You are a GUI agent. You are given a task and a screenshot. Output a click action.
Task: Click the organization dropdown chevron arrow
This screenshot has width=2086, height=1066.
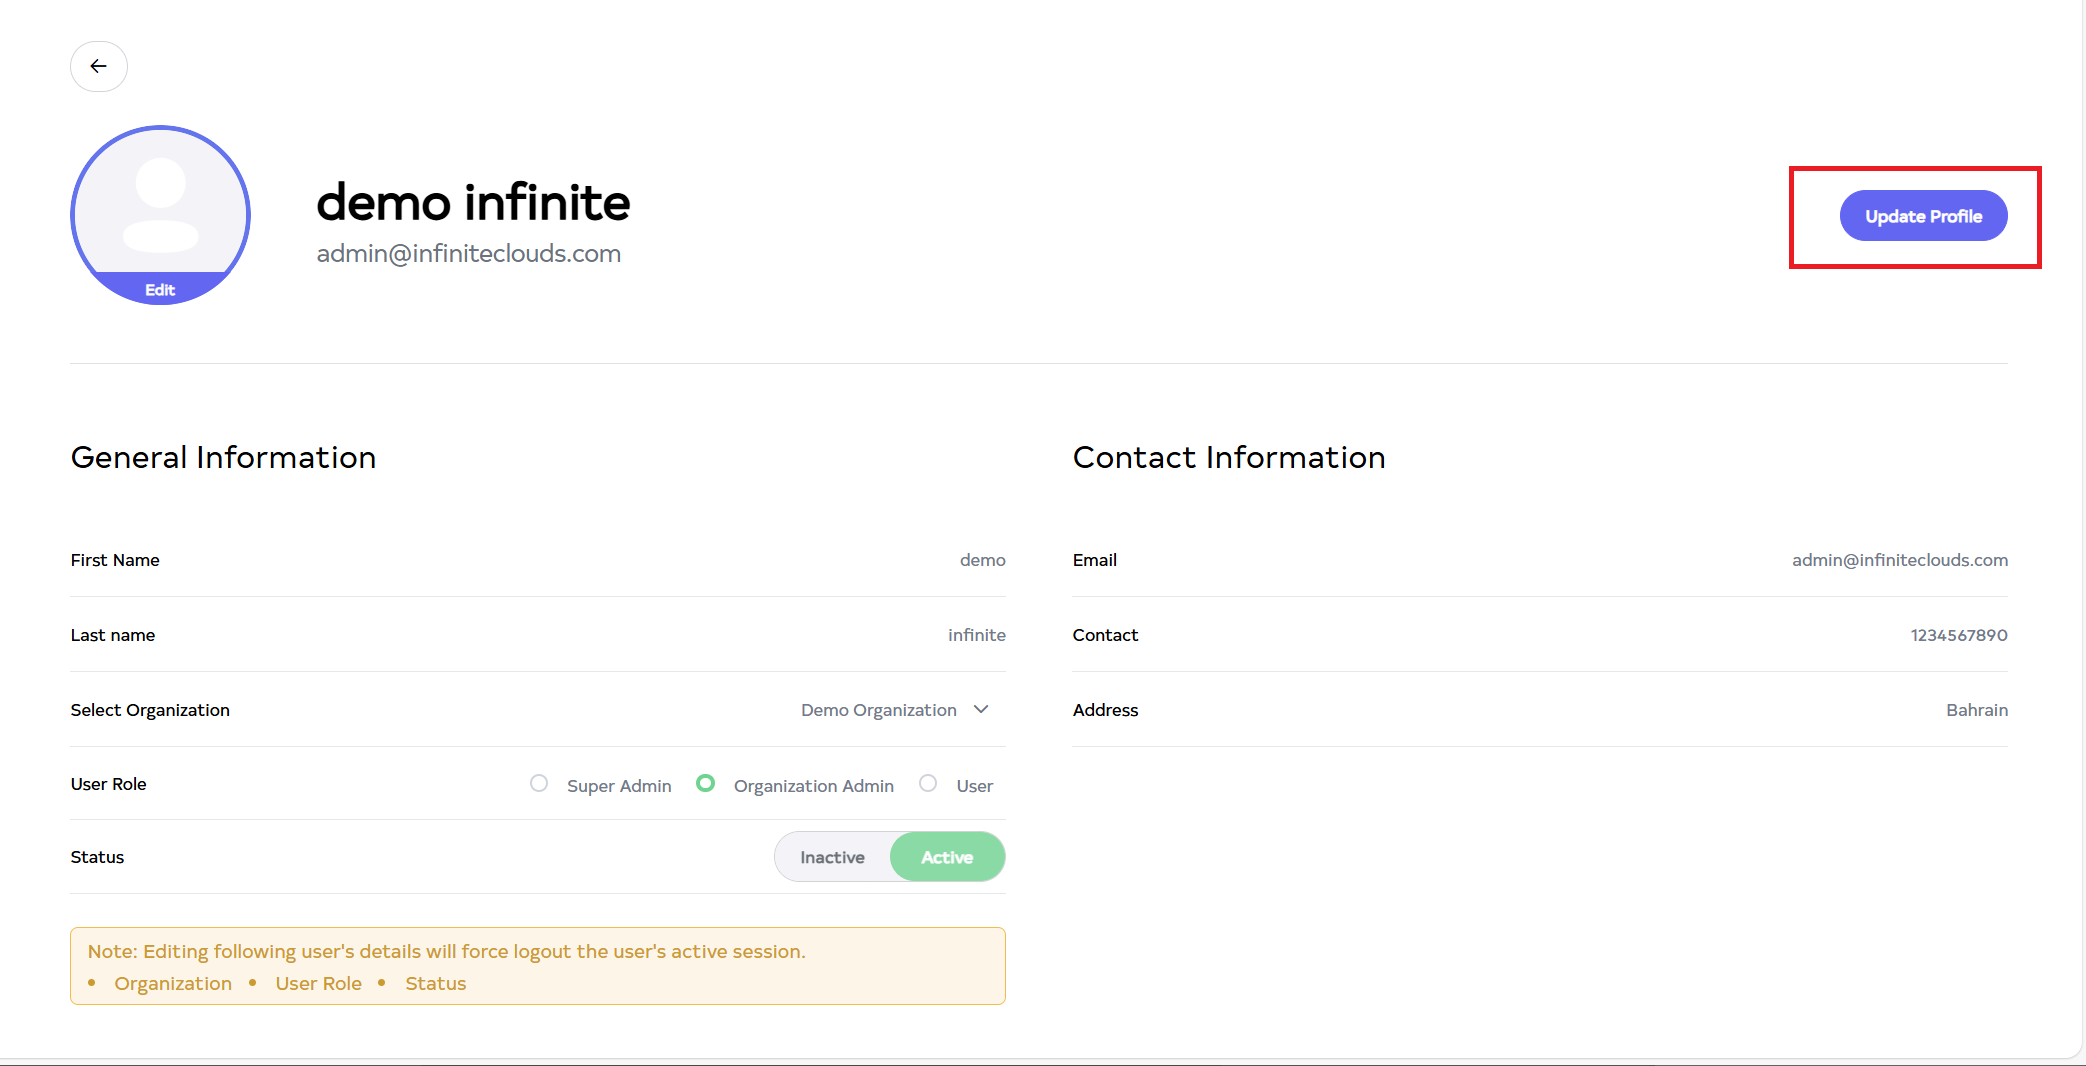(x=981, y=710)
